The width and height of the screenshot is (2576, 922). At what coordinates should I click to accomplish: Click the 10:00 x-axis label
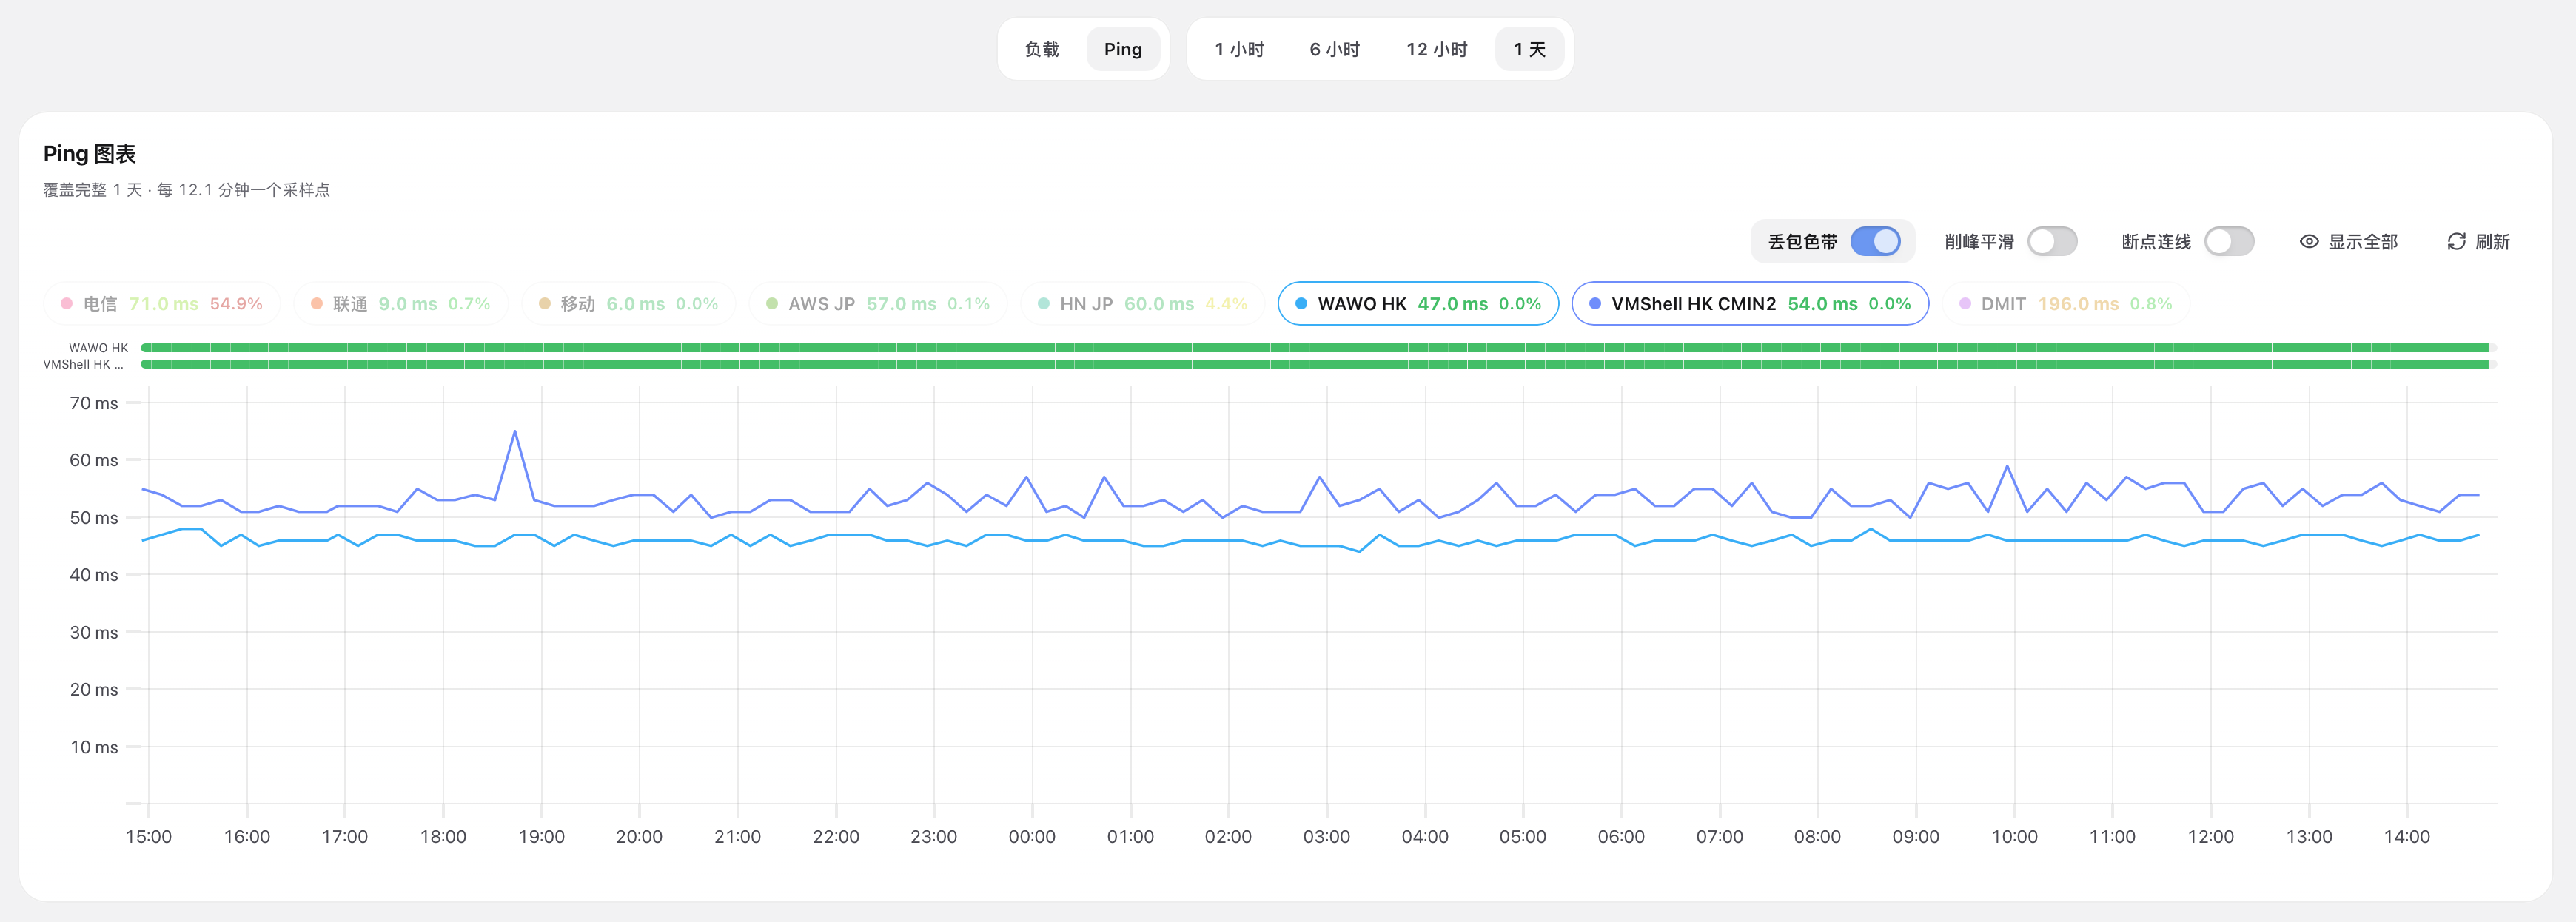pyautogui.click(x=2014, y=837)
